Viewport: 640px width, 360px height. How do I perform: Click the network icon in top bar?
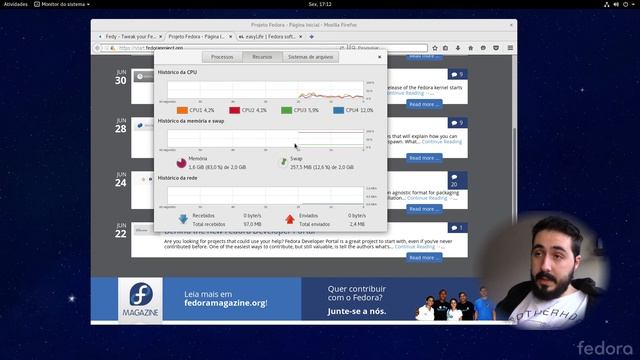607,4
